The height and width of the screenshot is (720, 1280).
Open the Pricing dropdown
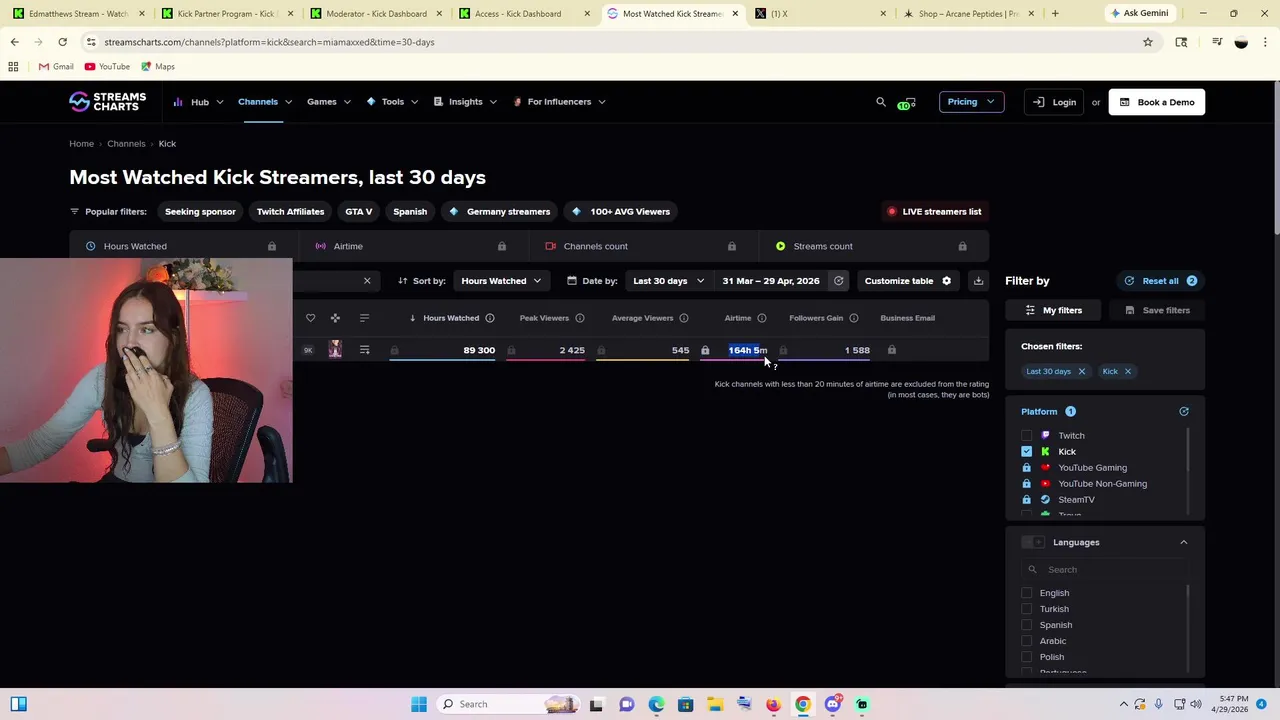[x=971, y=102]
